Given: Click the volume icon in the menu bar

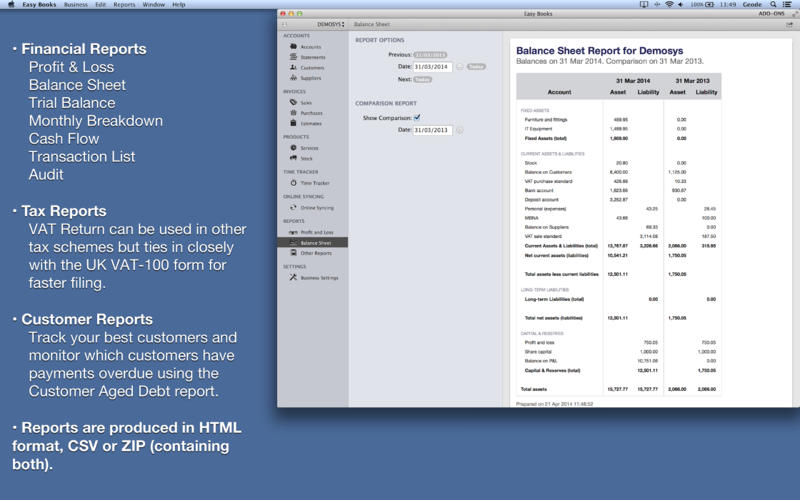Looking at the screenshot, I should tap(681, 4).
